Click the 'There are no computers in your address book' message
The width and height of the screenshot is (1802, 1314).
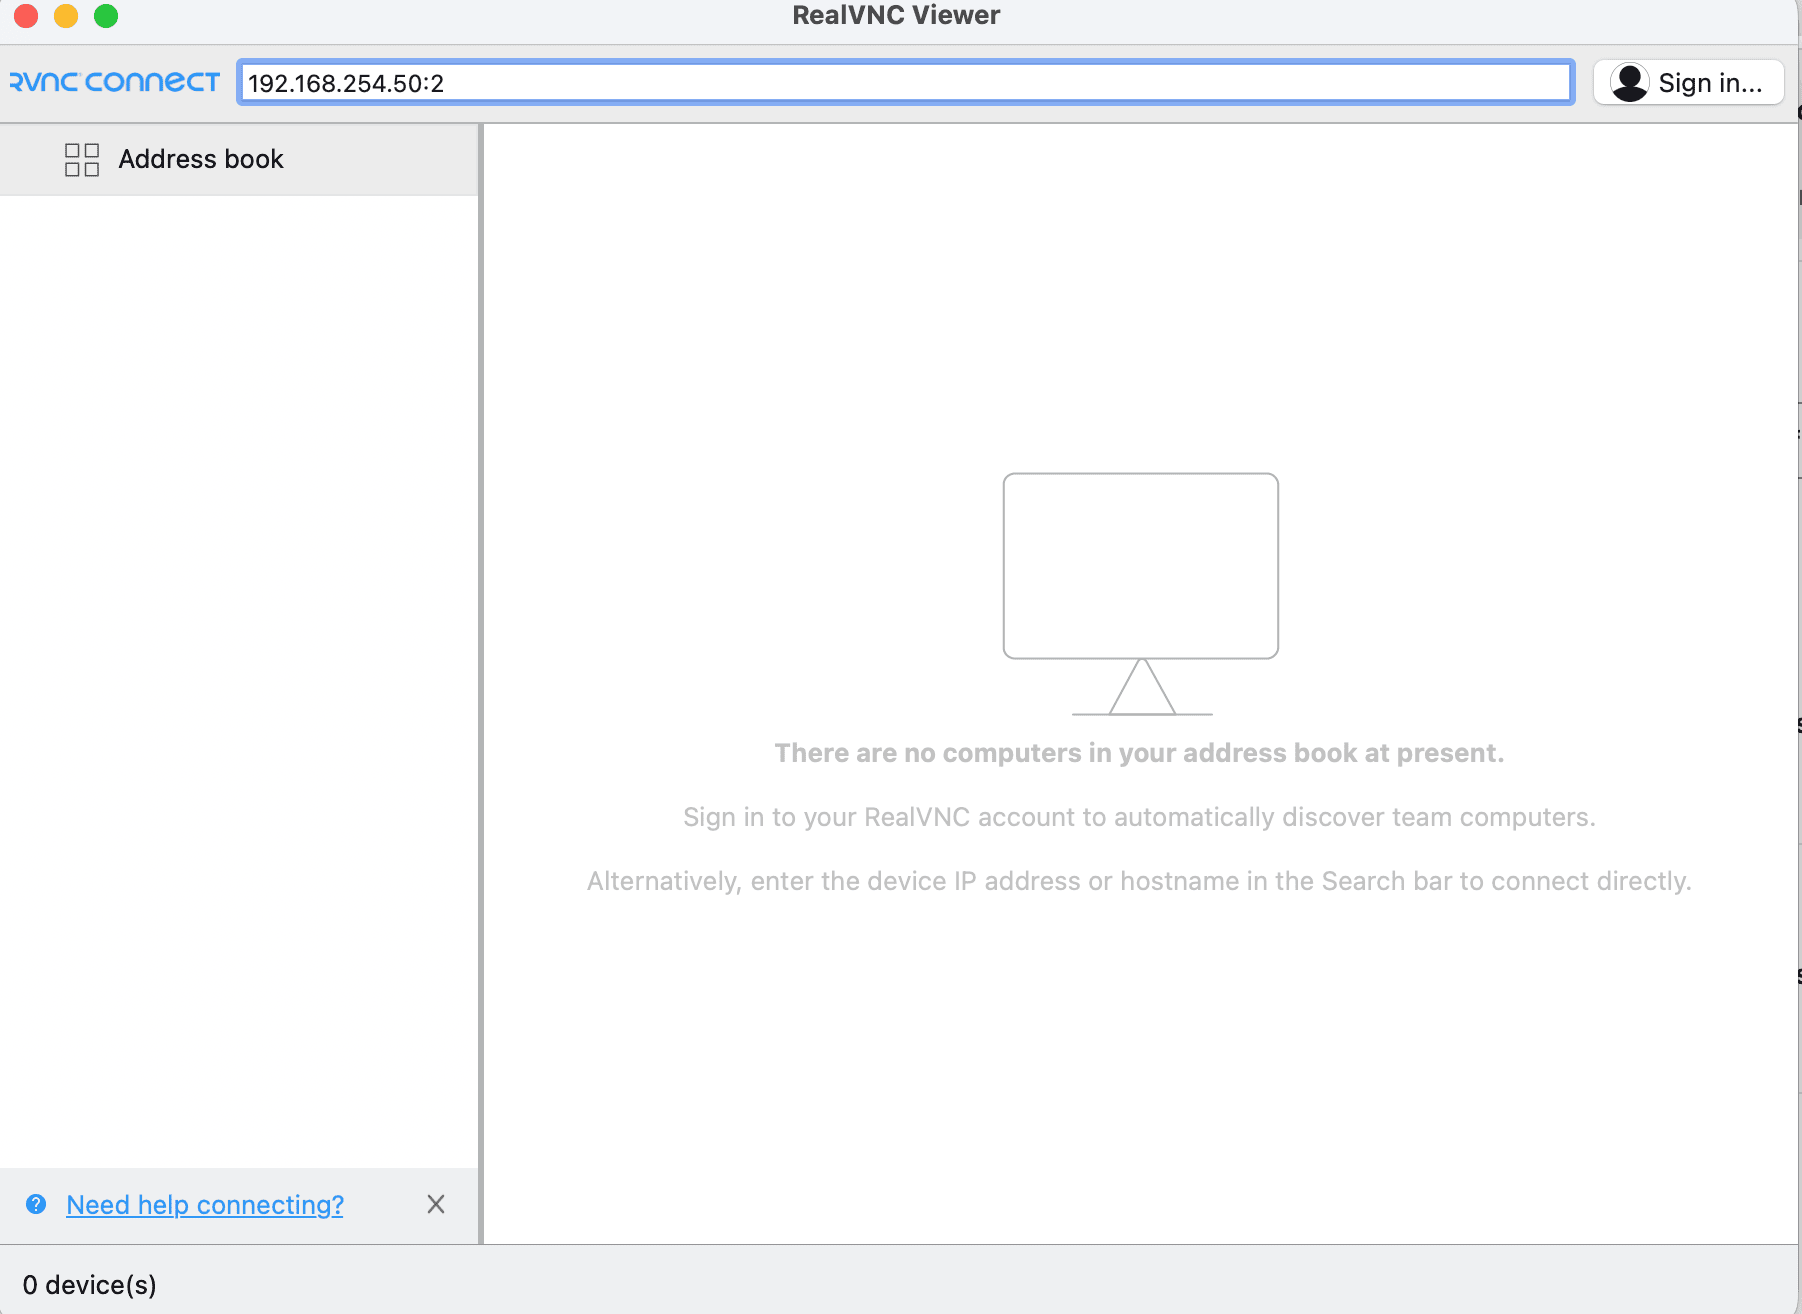(1139, 753)
